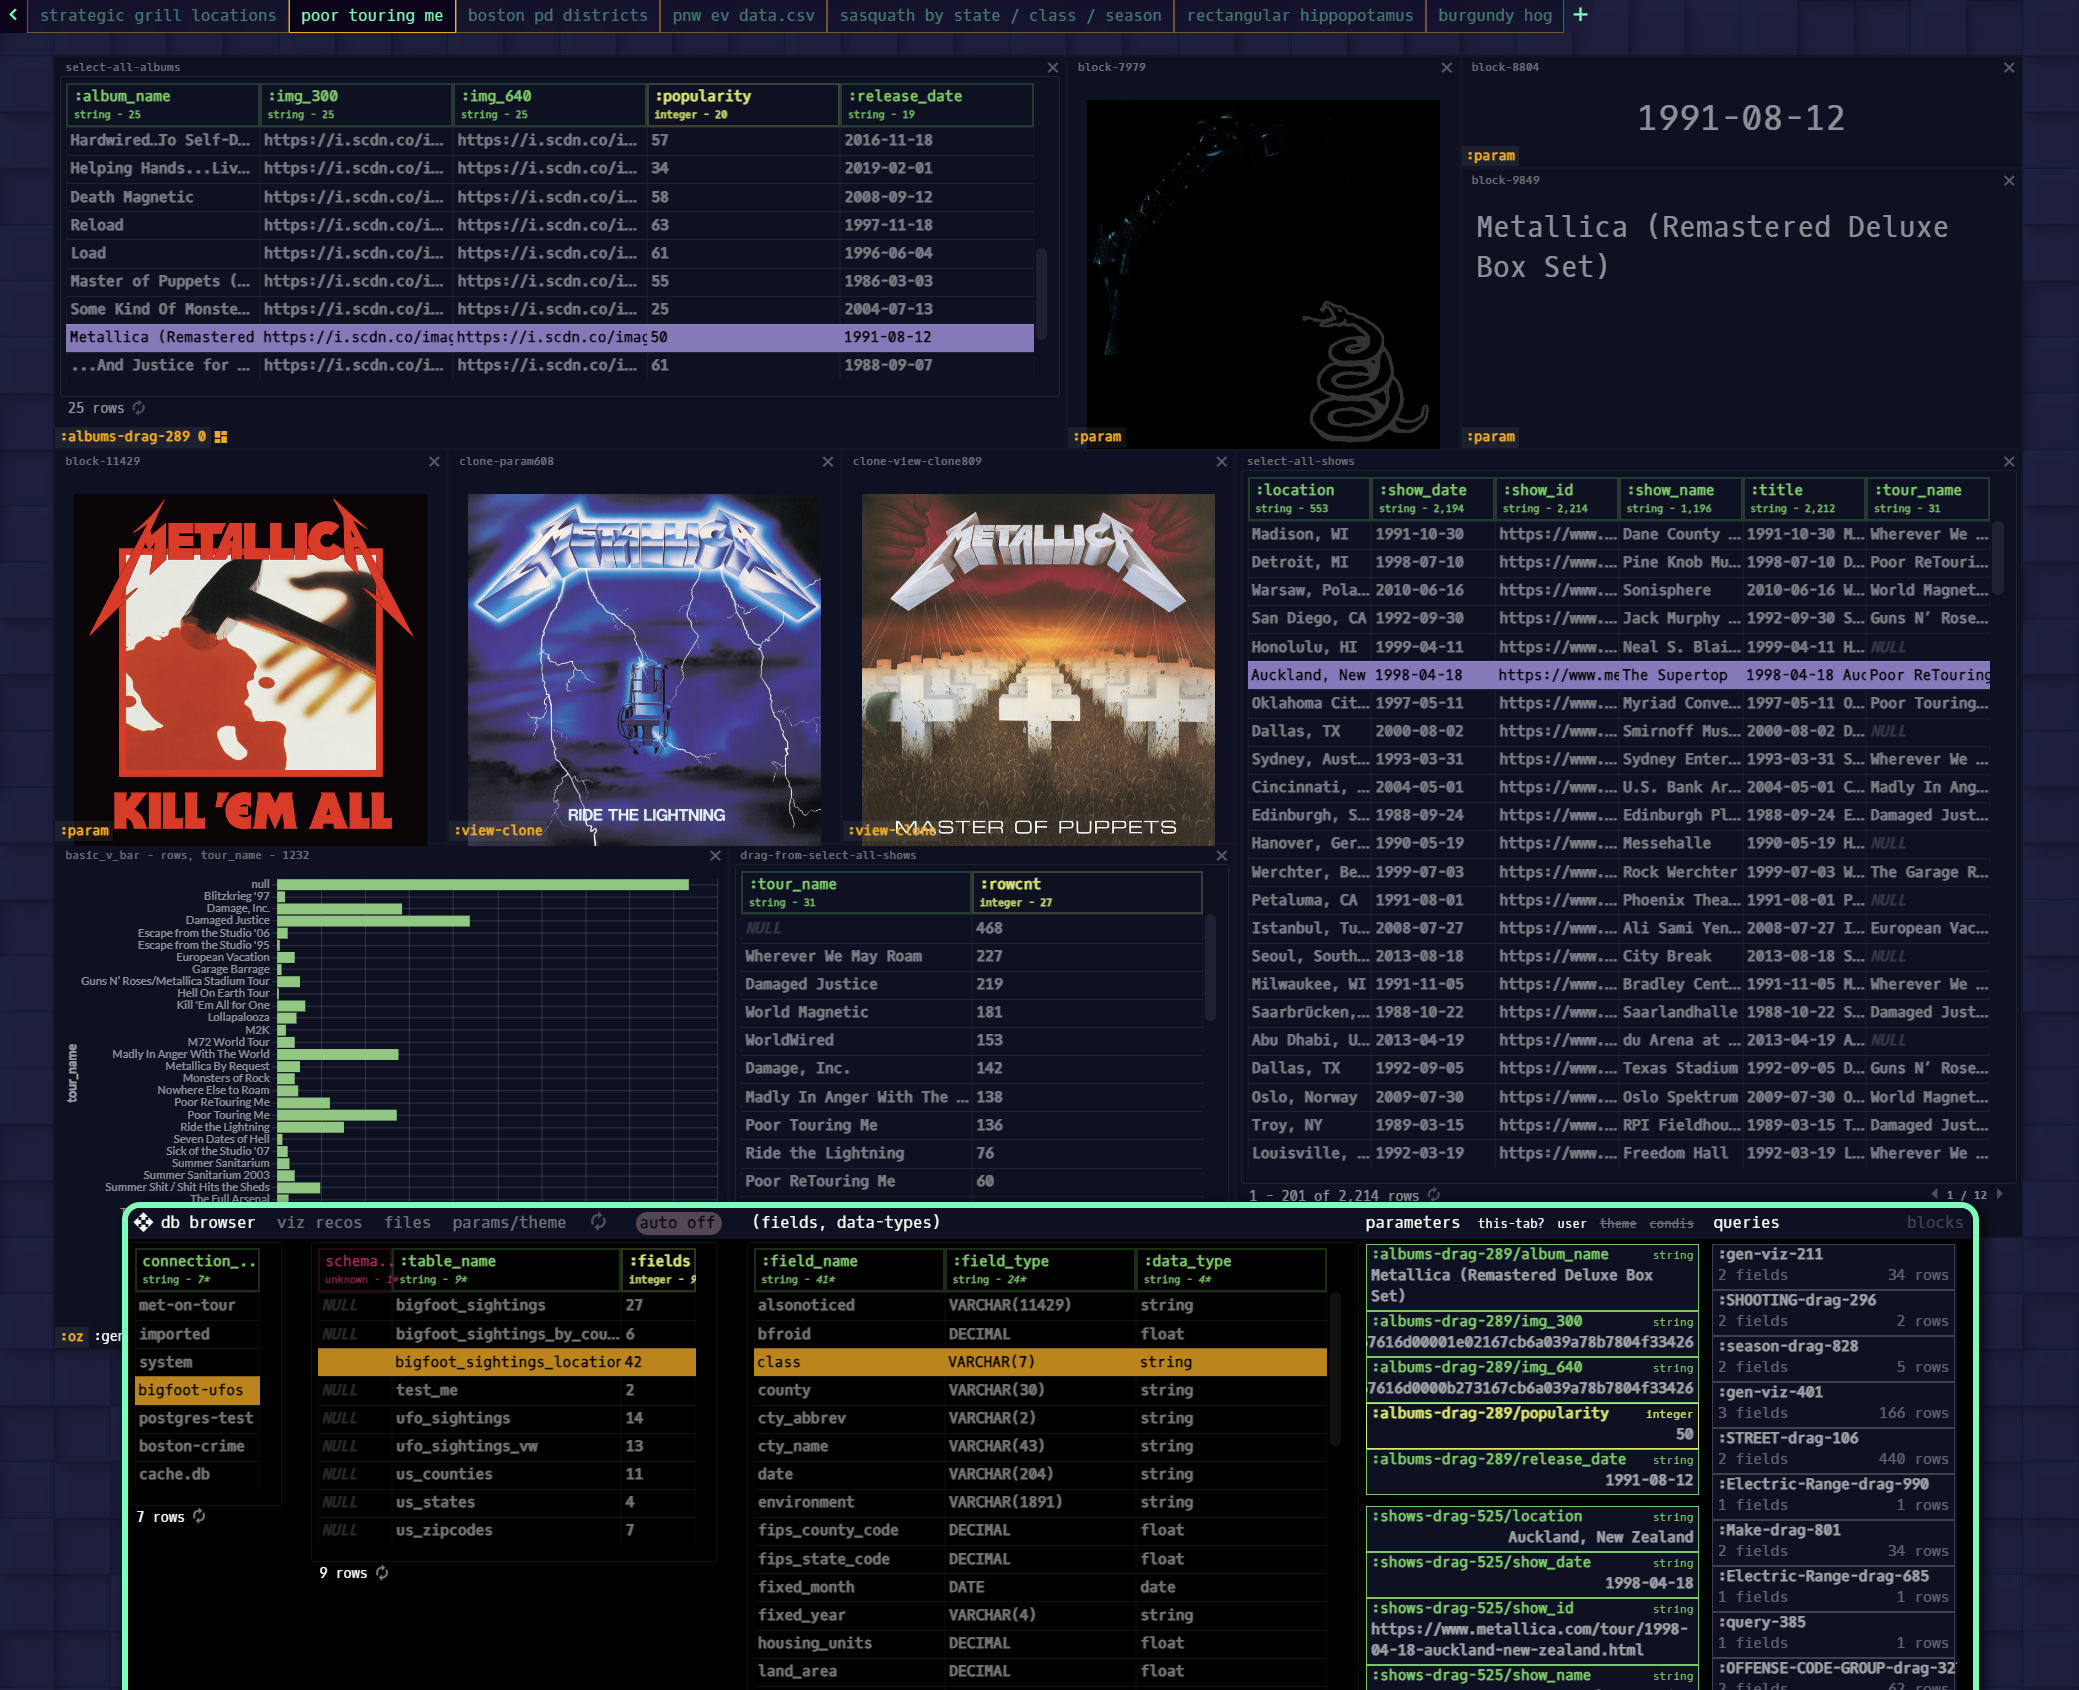The image size is (2079, 1690).
Task: Click the grid icon beside albums-drag-289
Action: tap(221, 437)
